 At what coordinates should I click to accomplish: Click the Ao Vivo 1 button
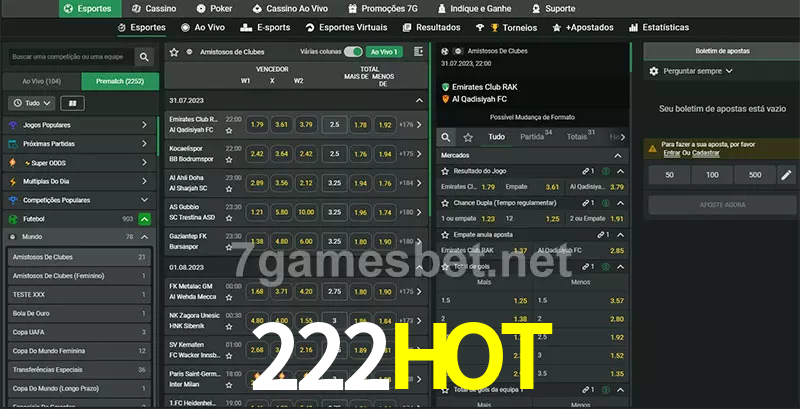pyautogui.click(x=384, y=52)
